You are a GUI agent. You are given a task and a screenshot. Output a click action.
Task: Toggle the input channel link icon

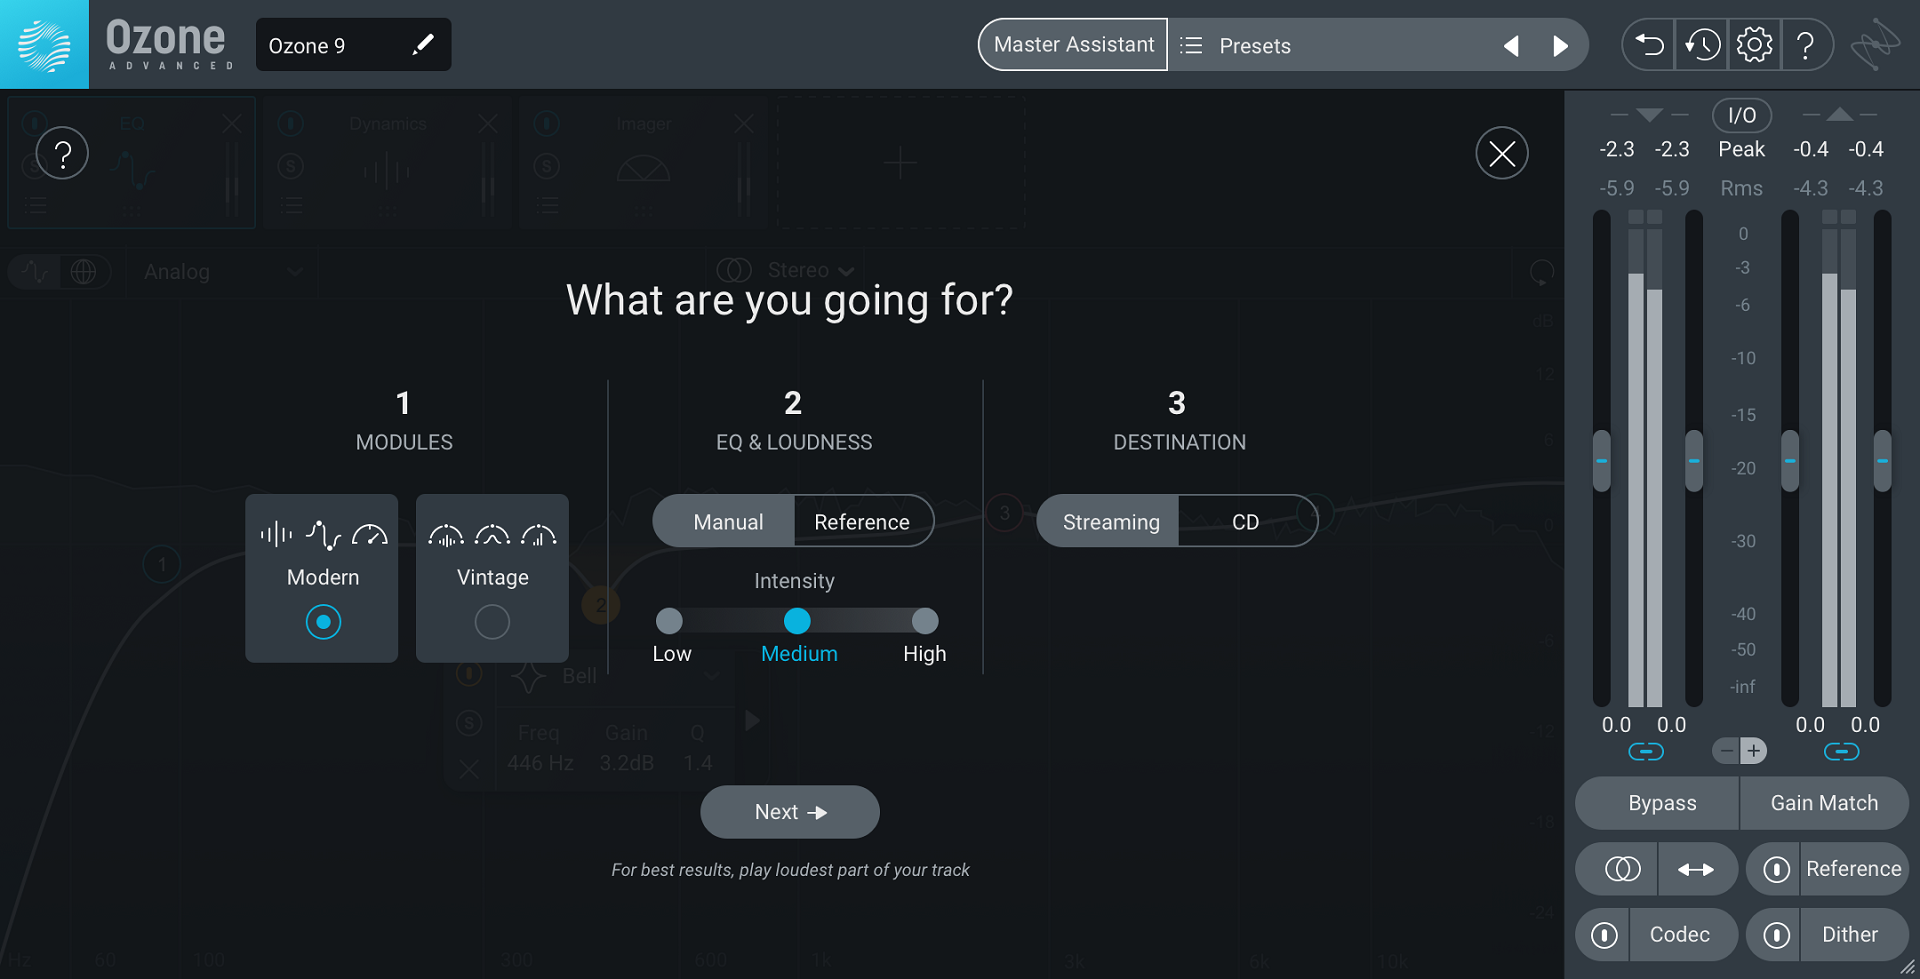1646,751
